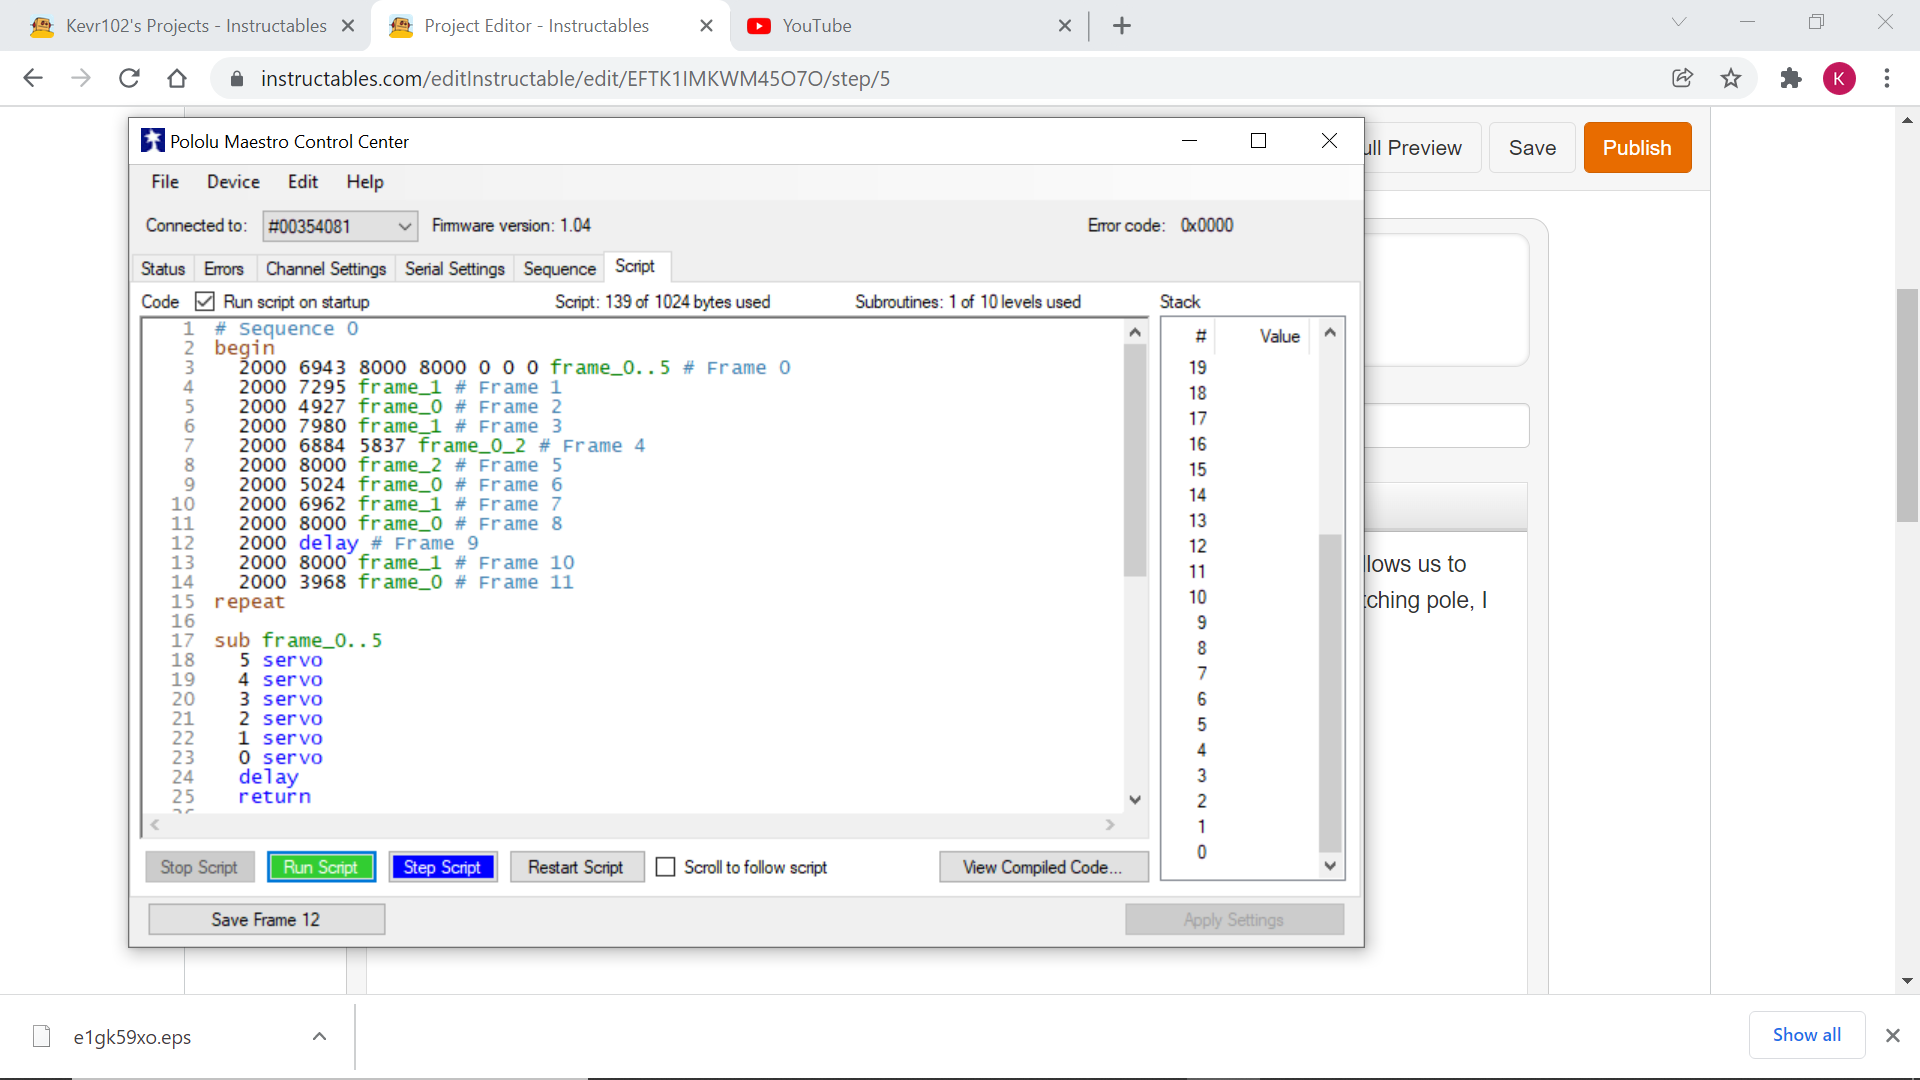Screen dimensions: 1920x1080
Task: Select the YouTube tab favicon
Action: tap(761, 25)
